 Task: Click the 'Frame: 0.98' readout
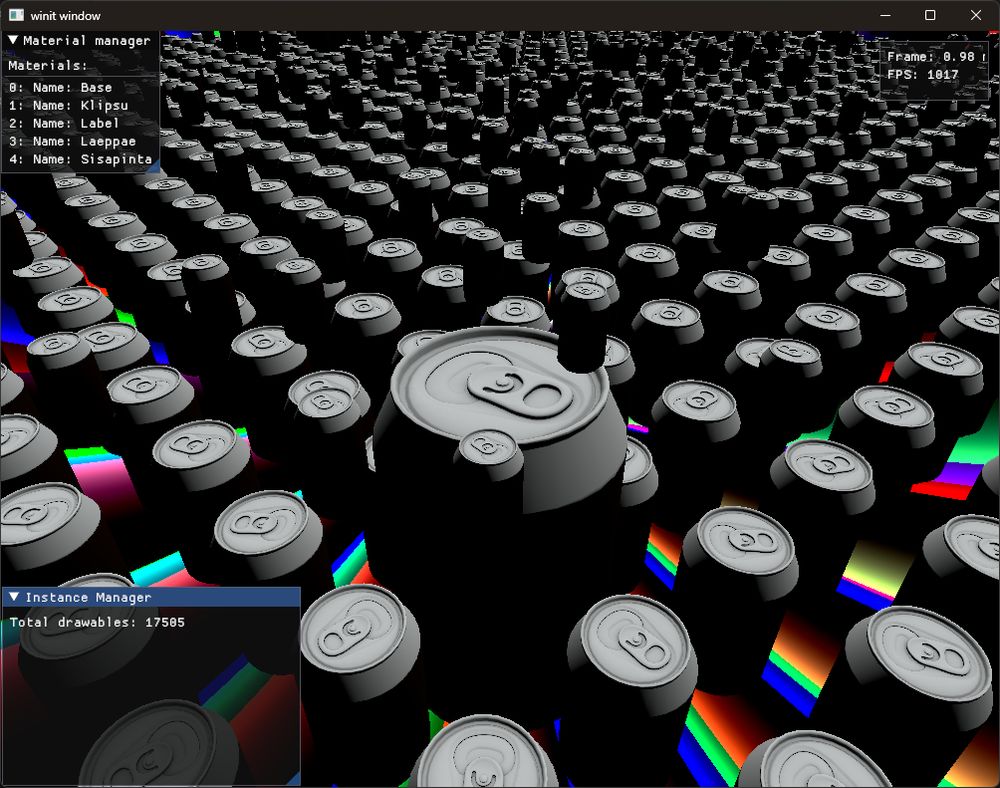[x=930, y=56]
